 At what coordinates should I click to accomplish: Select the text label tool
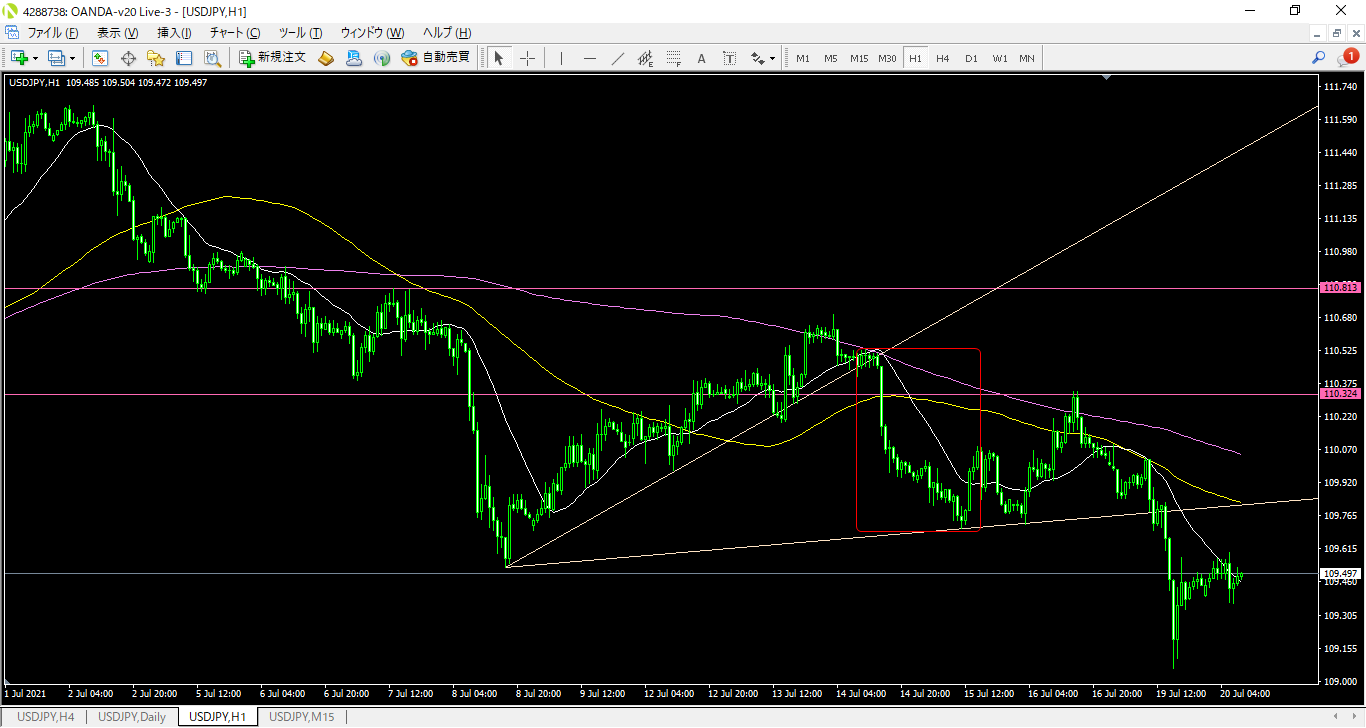(701, 58)
